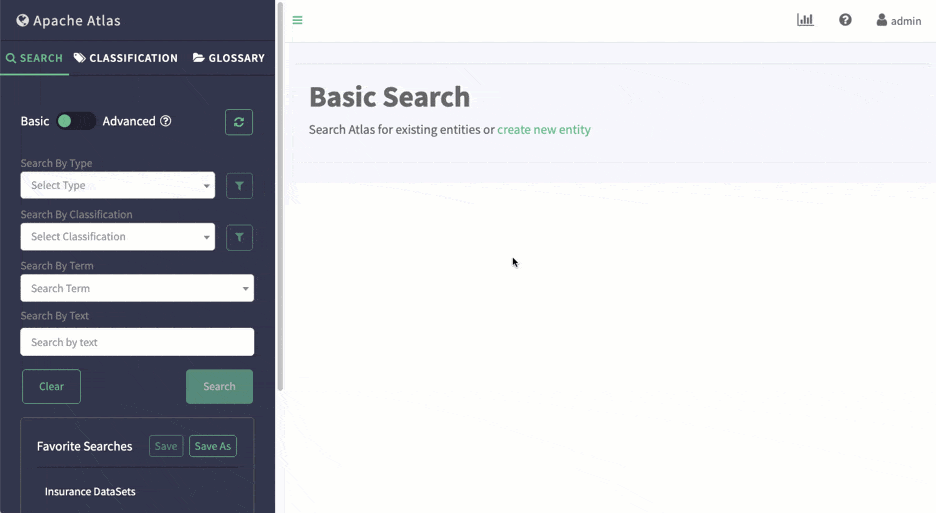The height and width of the screenshot is (513, 936).
Task: Click the info icon next to Advanced
Action: [x=166, y=121]
